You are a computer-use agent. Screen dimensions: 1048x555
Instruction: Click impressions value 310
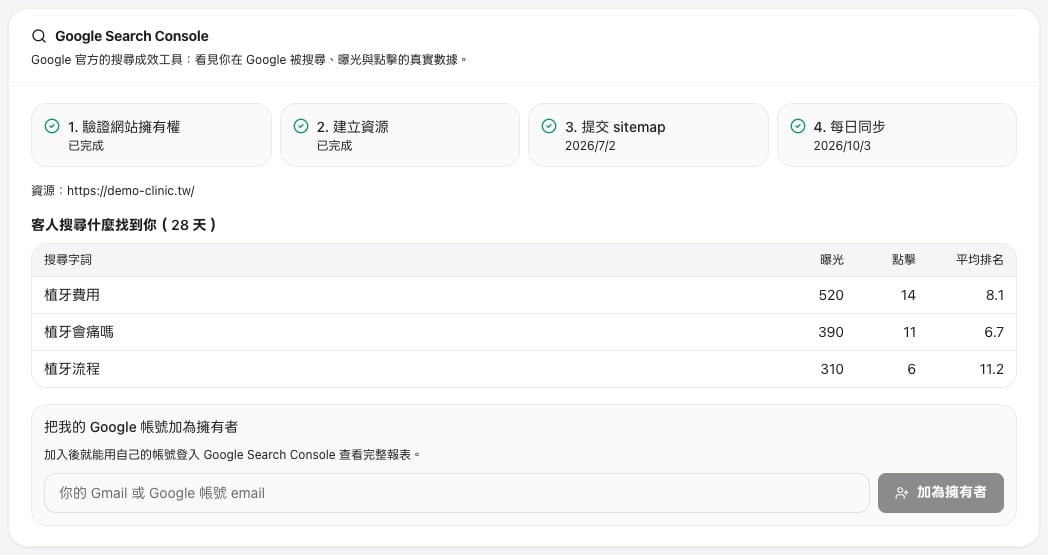pos(831,368)
